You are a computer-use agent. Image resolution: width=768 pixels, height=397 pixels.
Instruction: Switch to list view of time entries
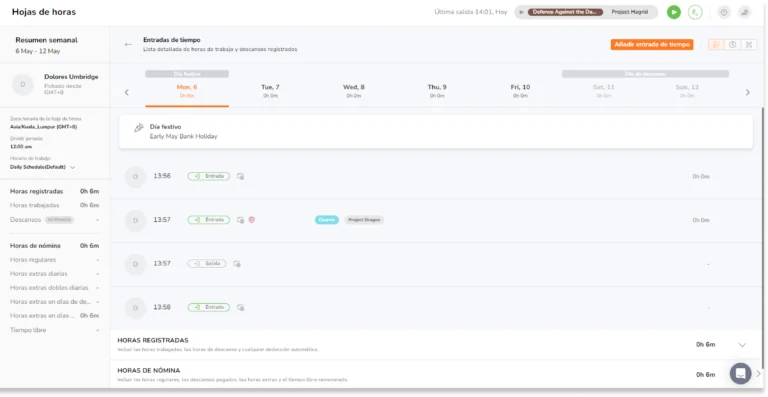click(716, 45)
